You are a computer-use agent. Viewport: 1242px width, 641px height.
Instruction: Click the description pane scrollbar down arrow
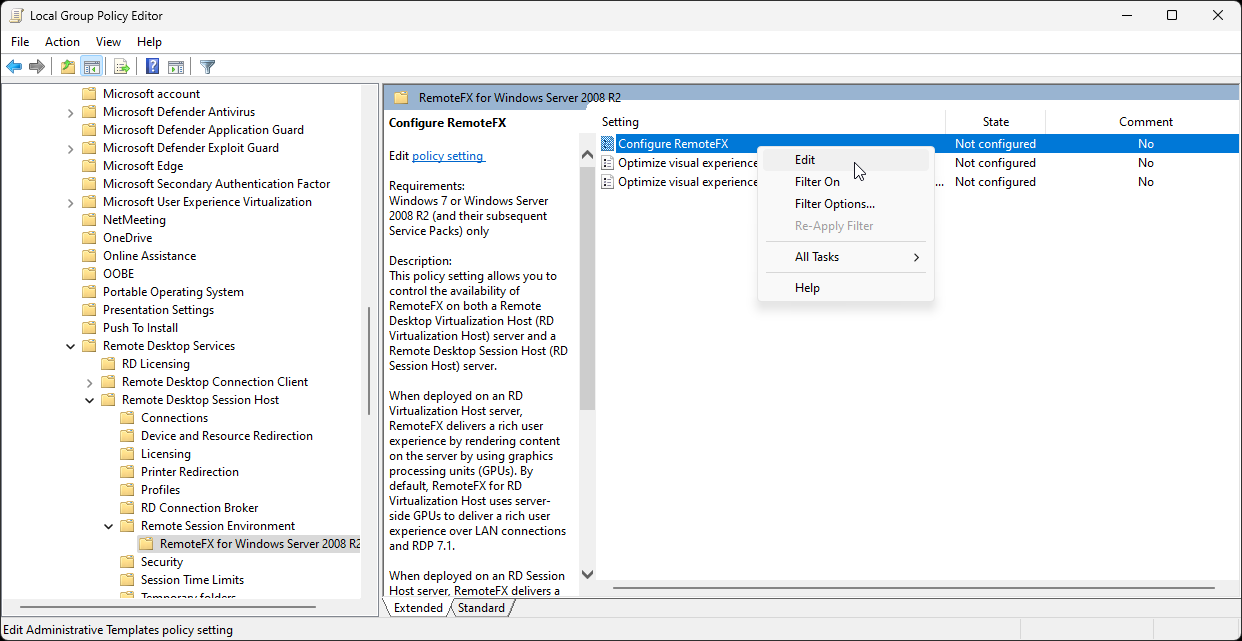(x=587, y=575)
